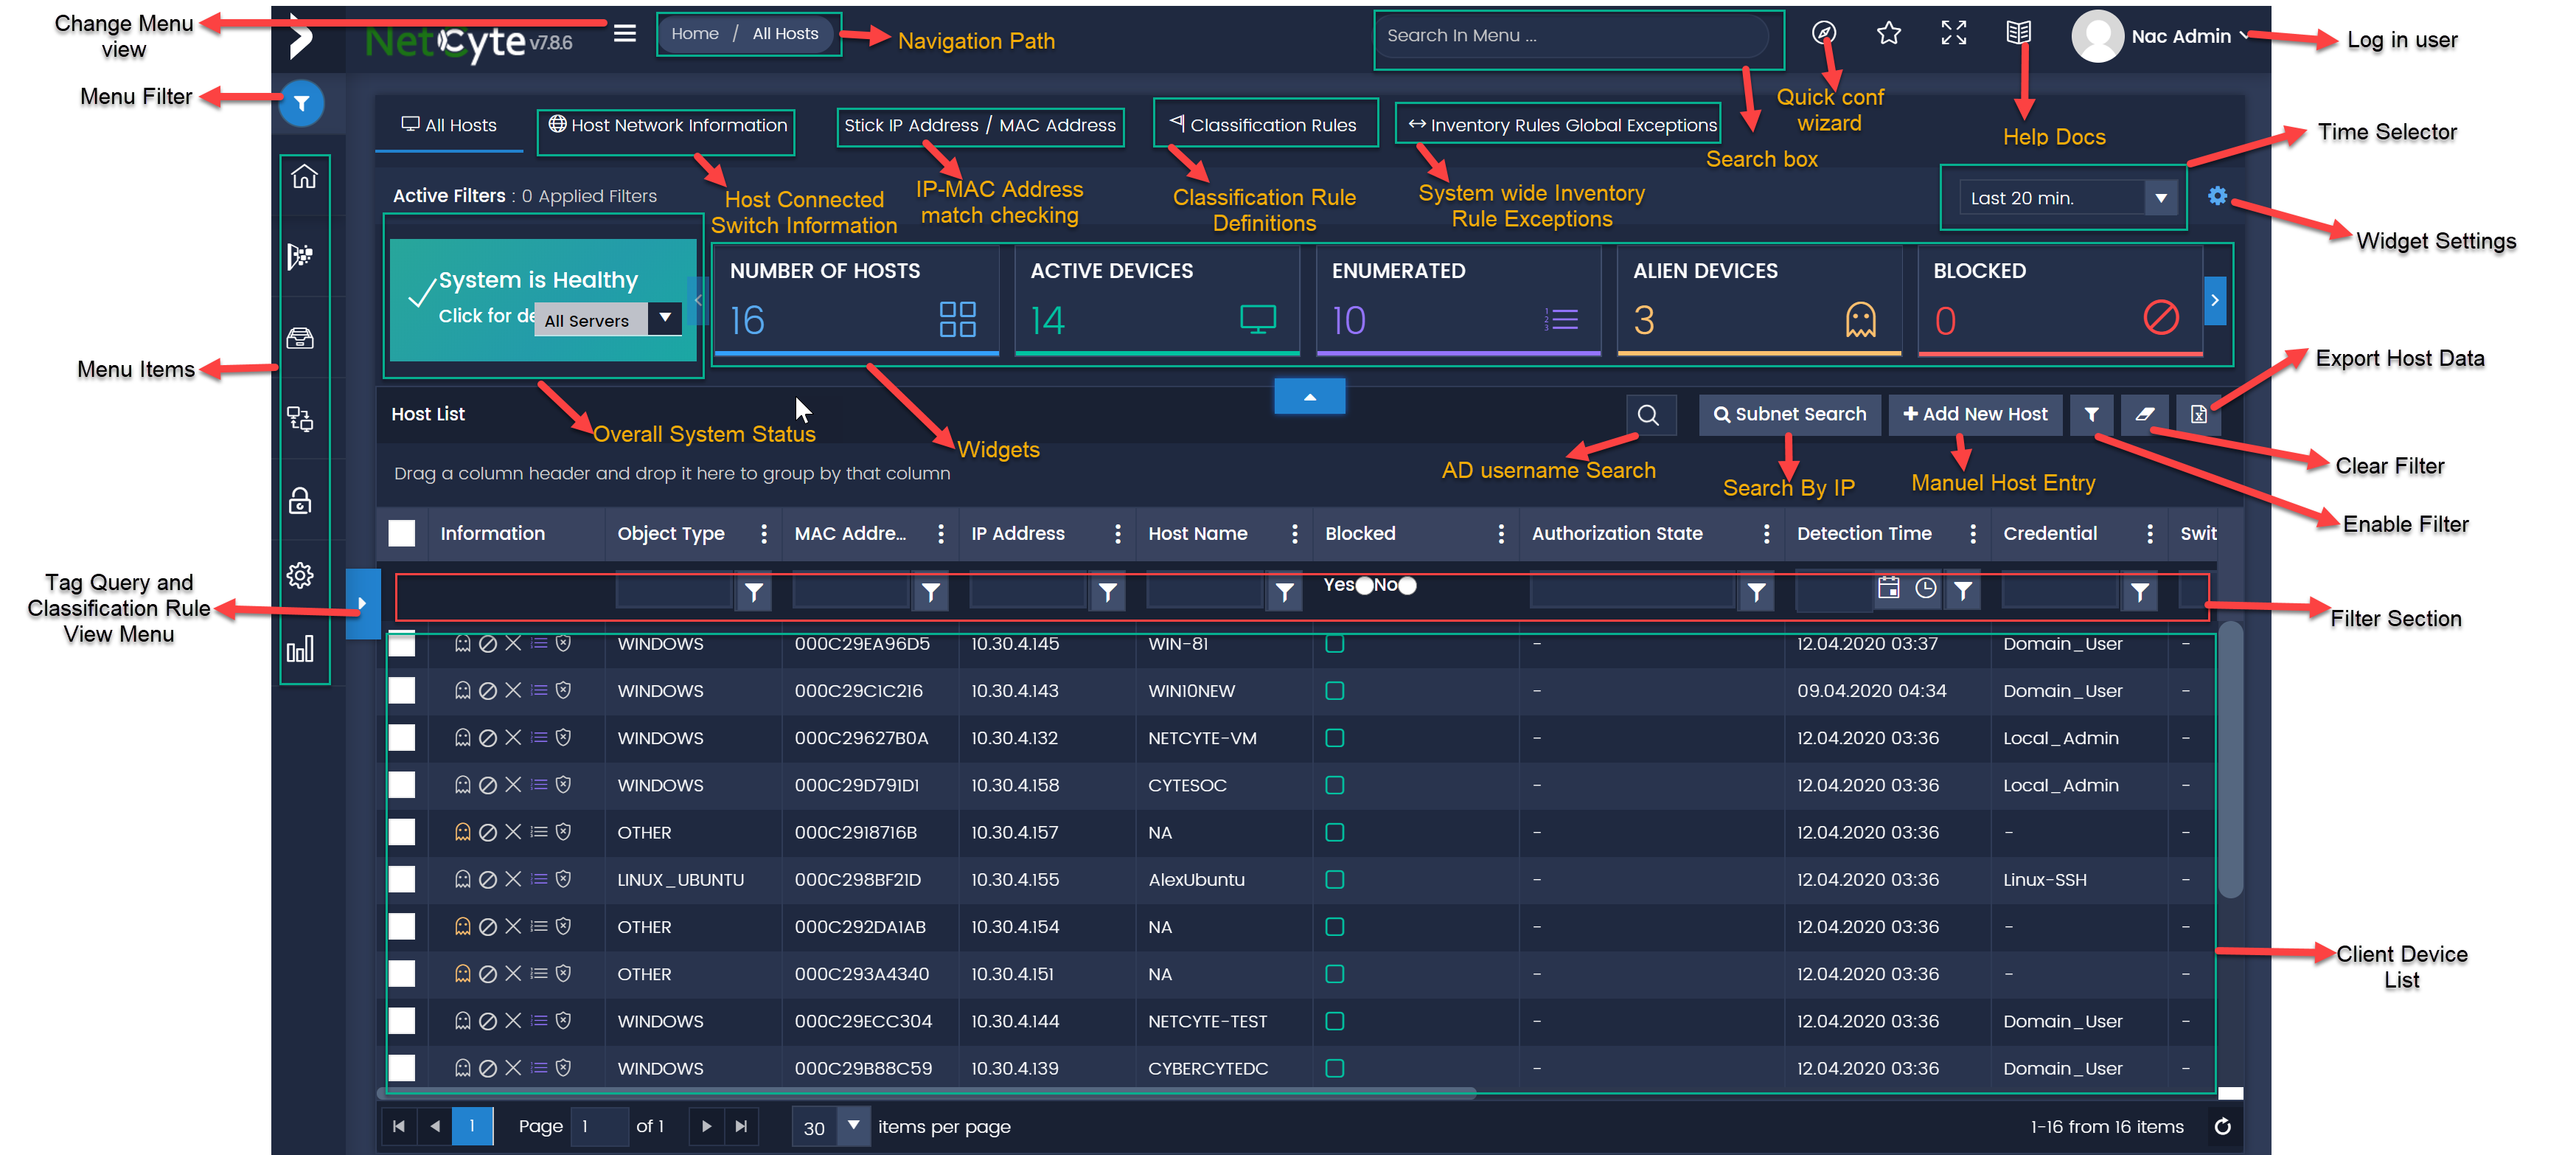Click the Home breadcrumb link

coord(695,34)
